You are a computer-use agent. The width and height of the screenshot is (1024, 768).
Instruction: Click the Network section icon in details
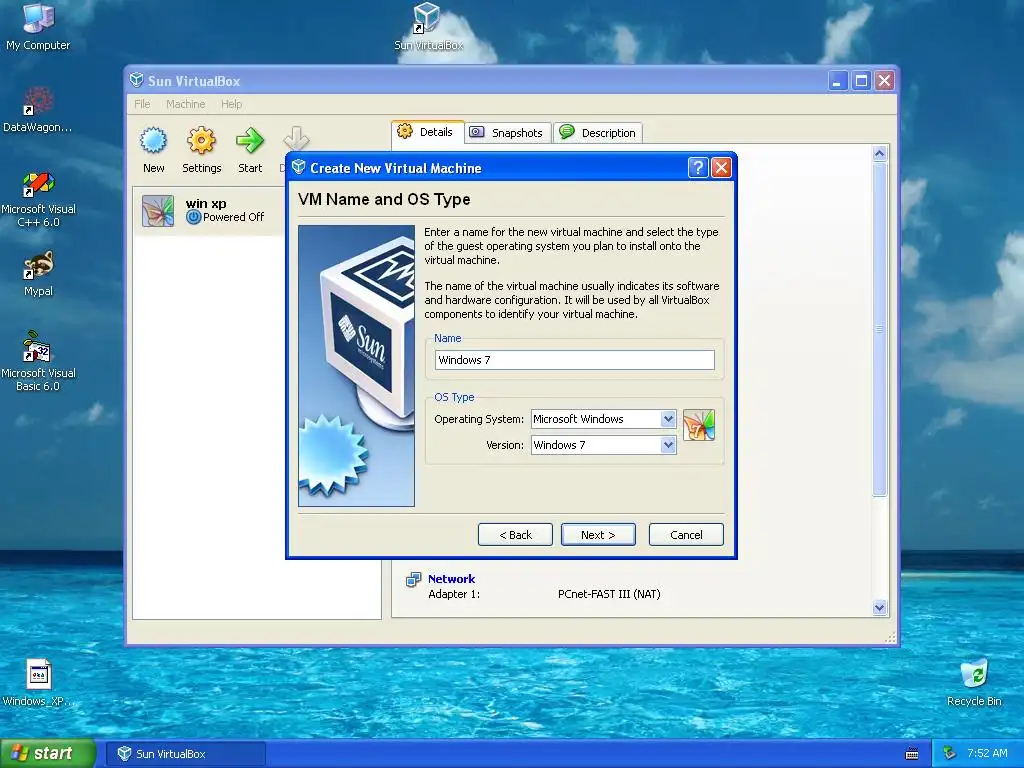pos(413,579)
